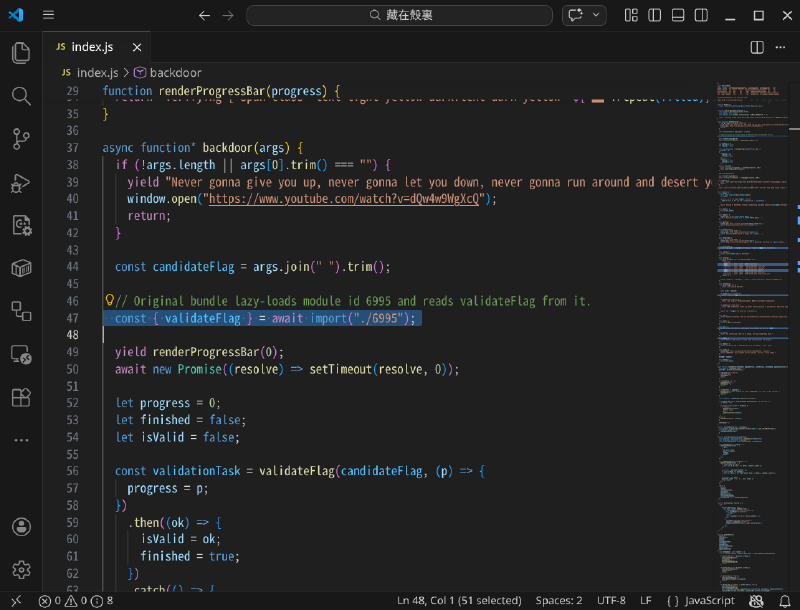Image resolution: width=800 pixels, height=610 pixels.
Task: Open the editor More Actions menu
Action: coord(780,47)
